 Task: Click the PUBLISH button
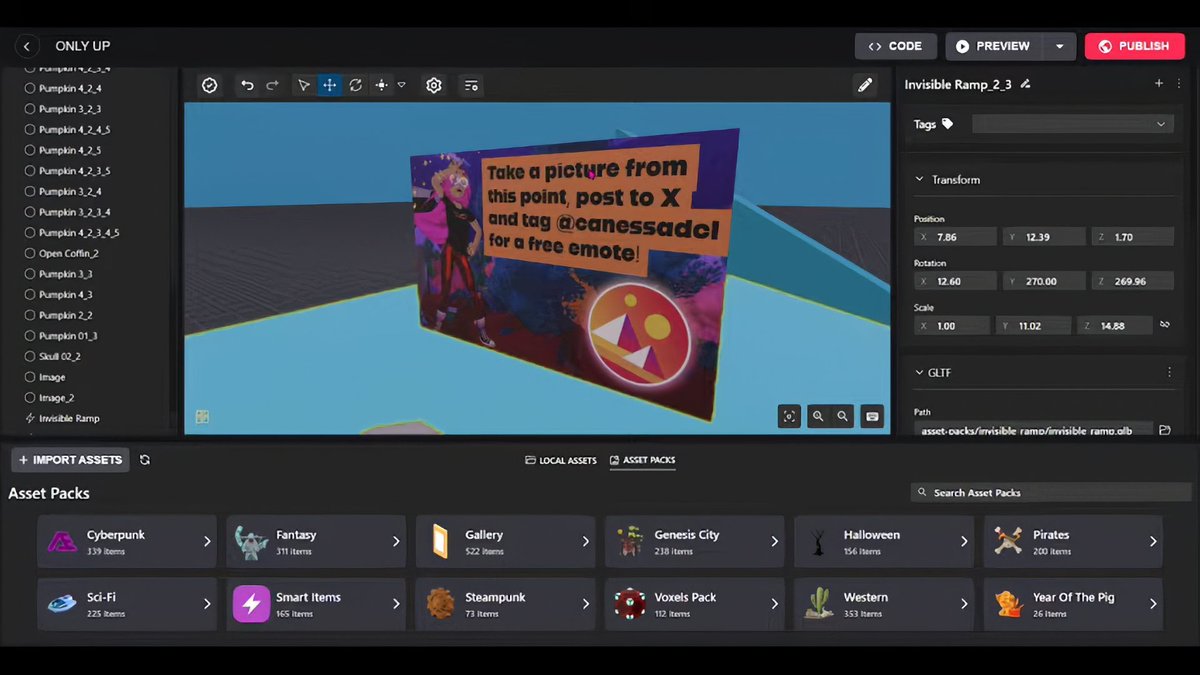click(x=1134, y=46)
